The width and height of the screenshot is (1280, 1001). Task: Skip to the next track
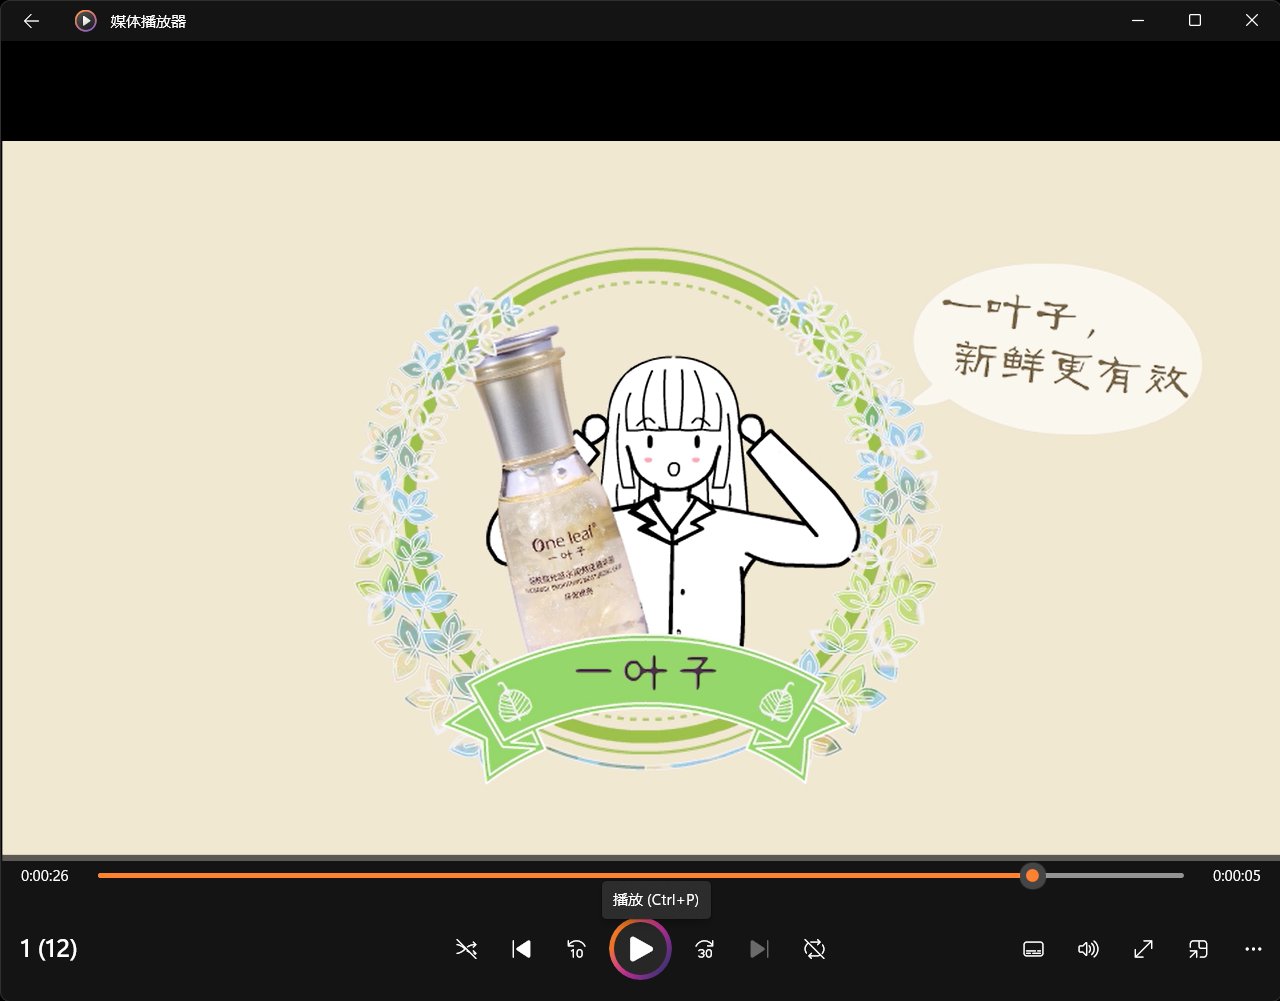pyautogui.click(x=760, y=949)
